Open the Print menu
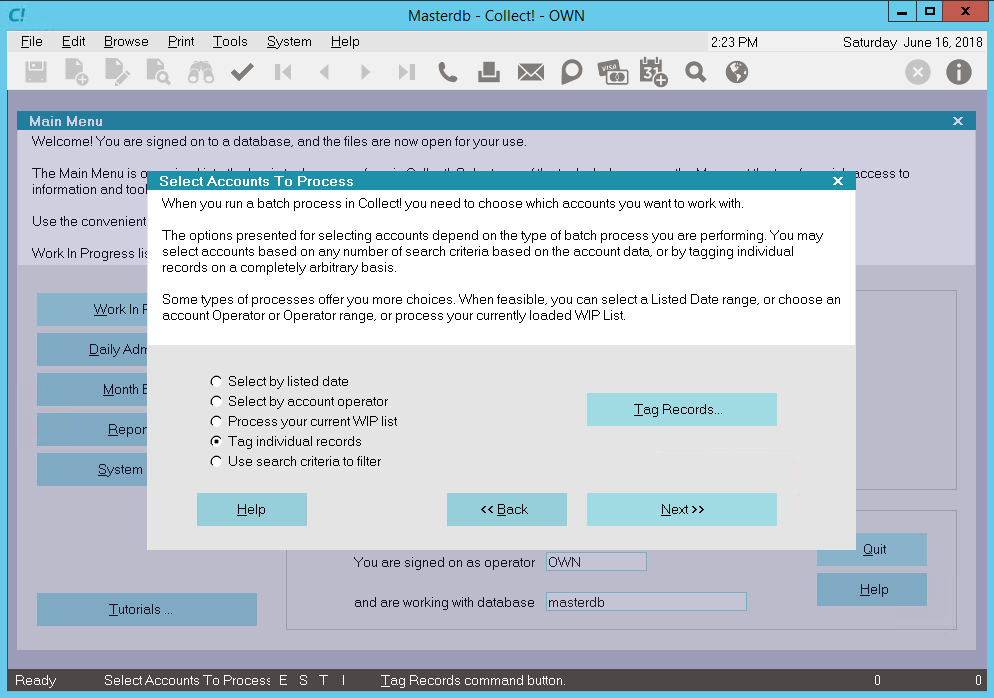The height and width of the screenshot is (698, 994). (x=181, y=41)
